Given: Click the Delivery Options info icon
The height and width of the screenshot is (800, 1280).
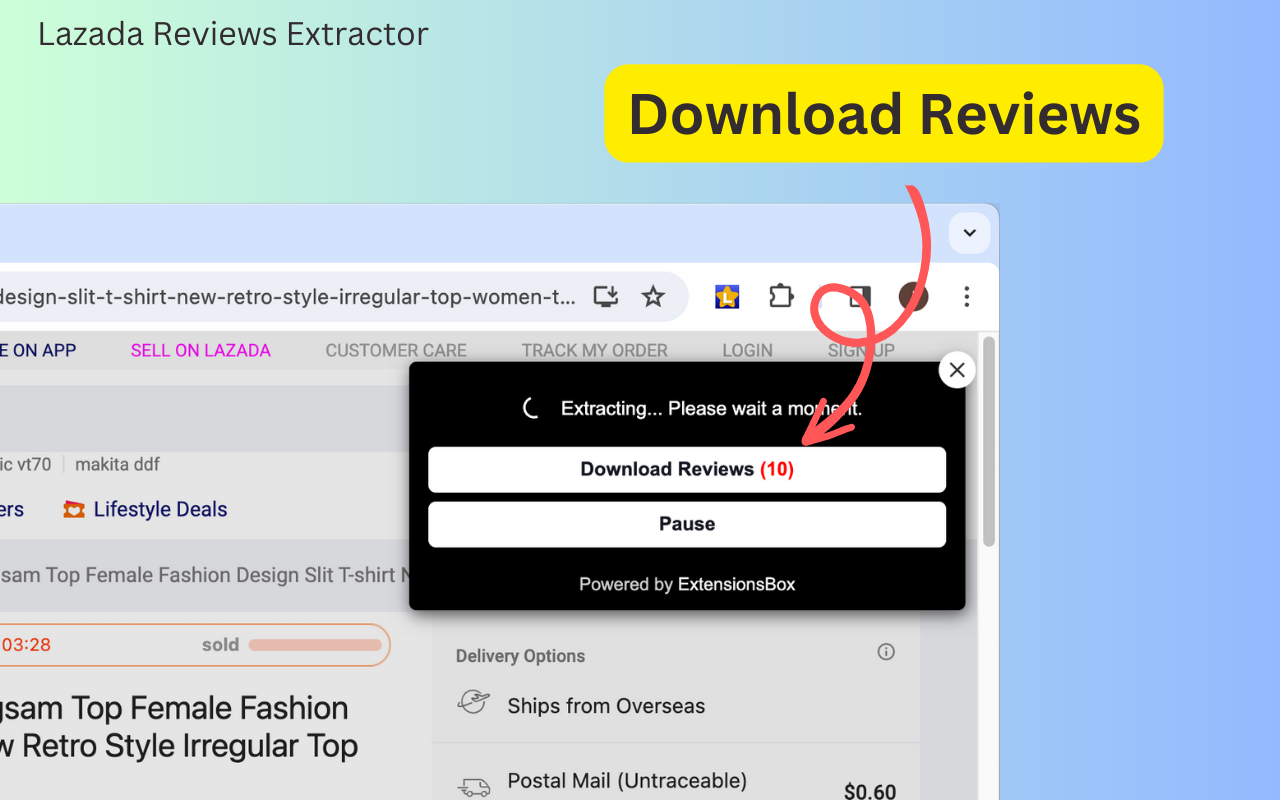Looking at the screenshot, I should (x=886, y=651).
